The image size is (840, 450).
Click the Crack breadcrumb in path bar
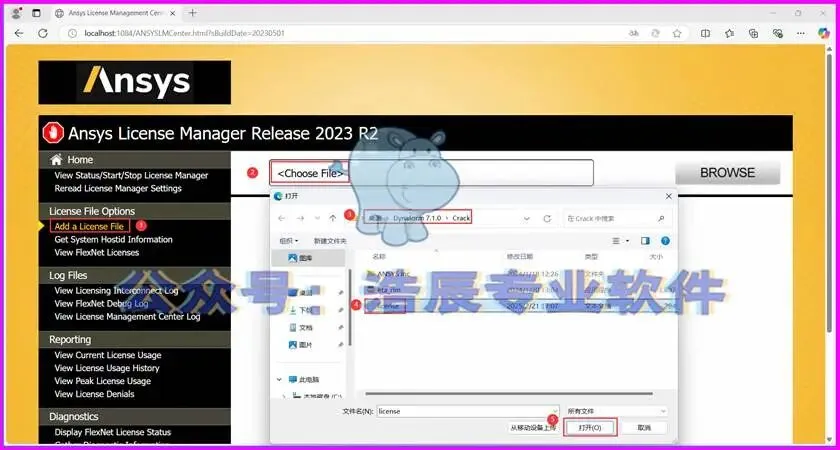click(461, 219)
